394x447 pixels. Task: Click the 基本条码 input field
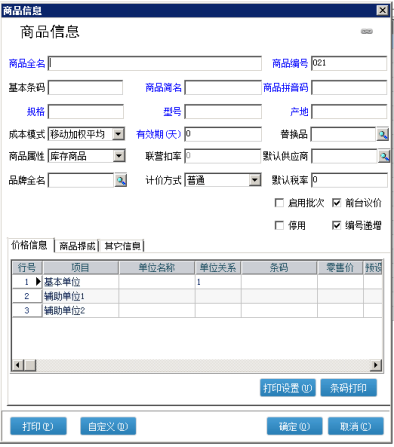85,88
